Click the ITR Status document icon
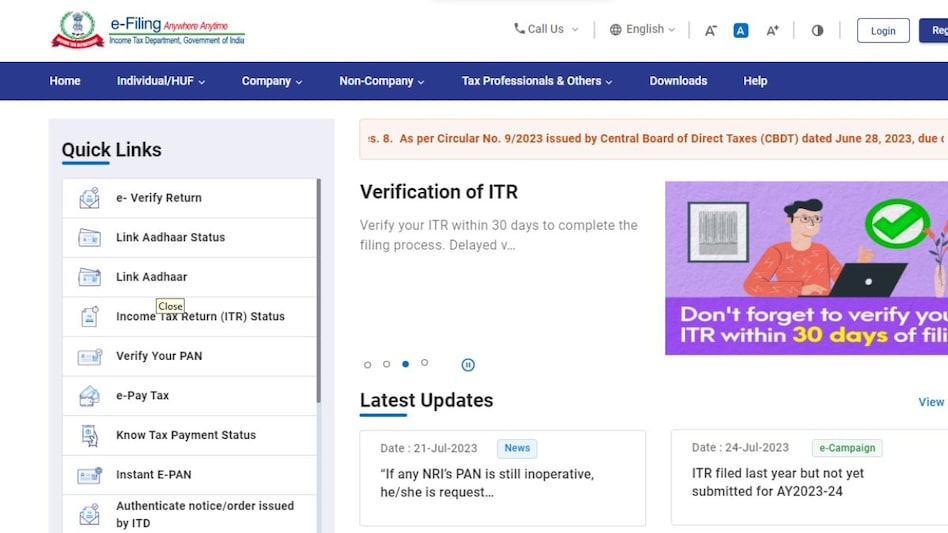 89,317
